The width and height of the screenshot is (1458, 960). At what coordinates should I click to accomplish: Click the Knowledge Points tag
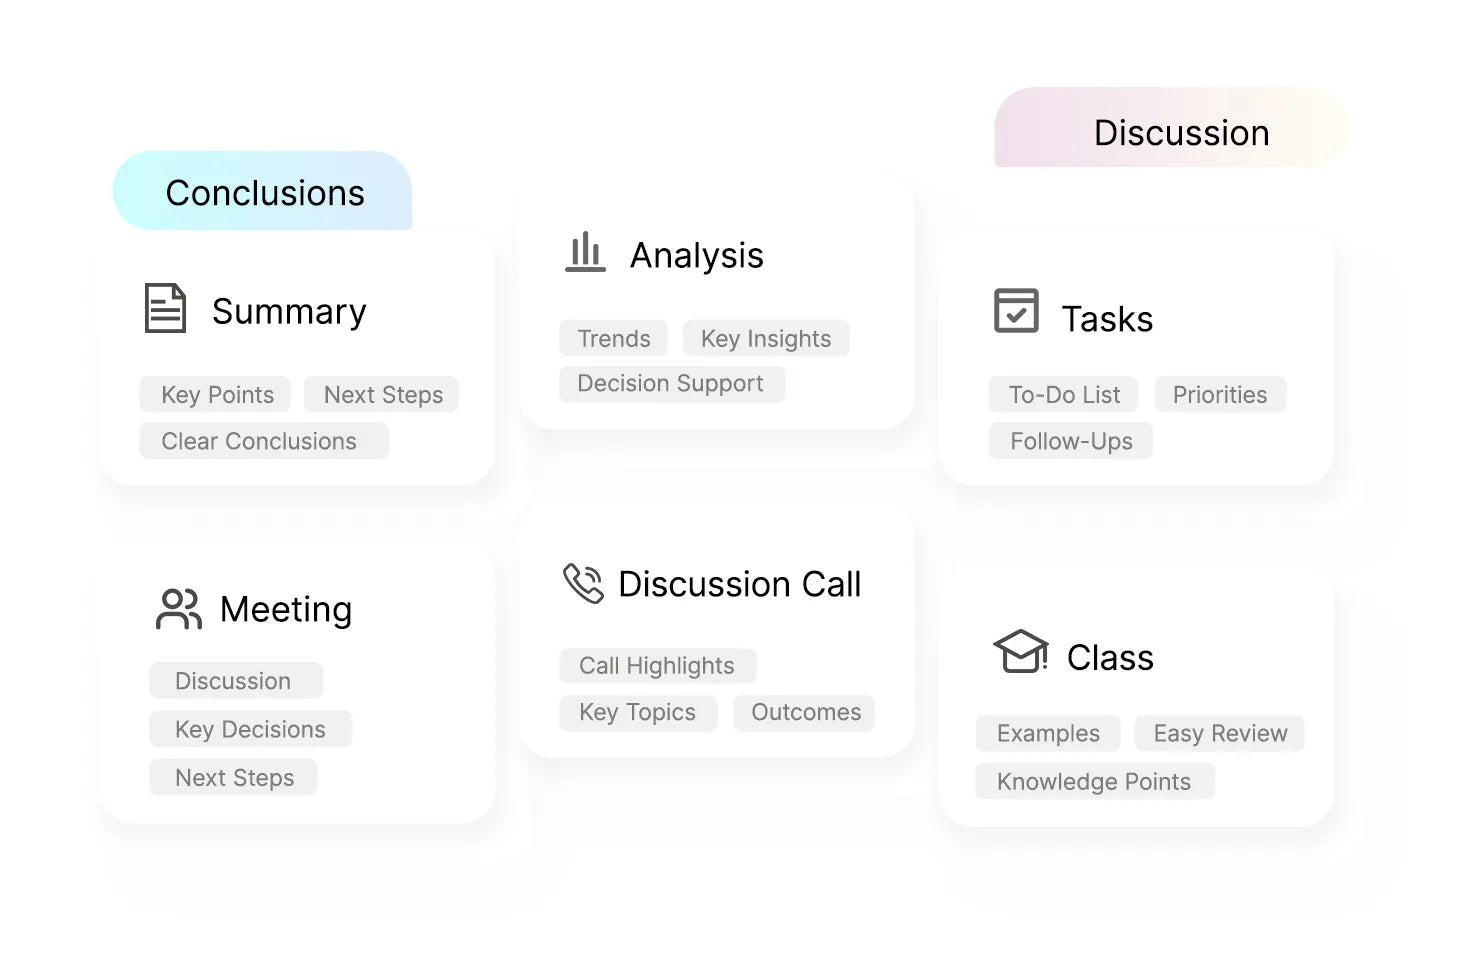pyautogui.click(x=1093, y=782)
